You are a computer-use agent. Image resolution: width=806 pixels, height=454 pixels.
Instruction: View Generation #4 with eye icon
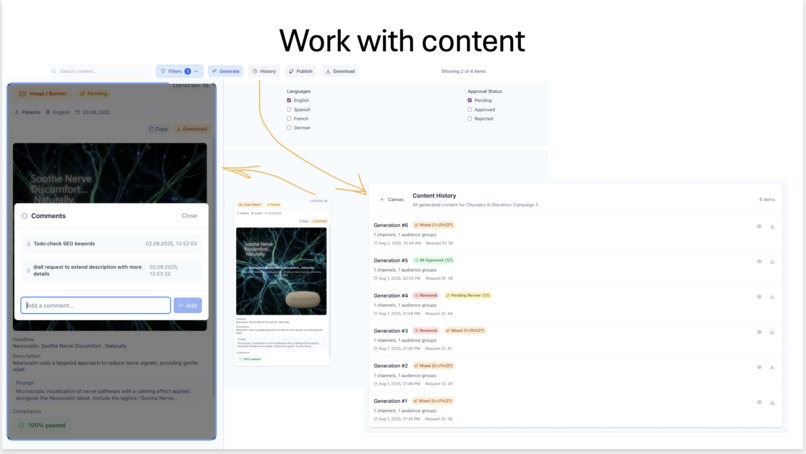coord(759,297)
